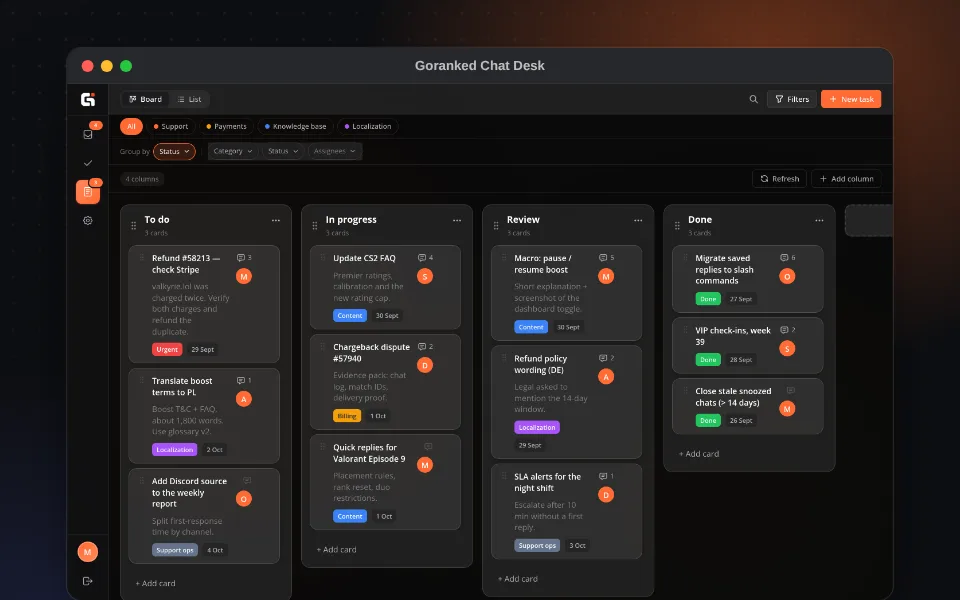960x600 pixels.
Task: Create a New task
Action: 851,99
